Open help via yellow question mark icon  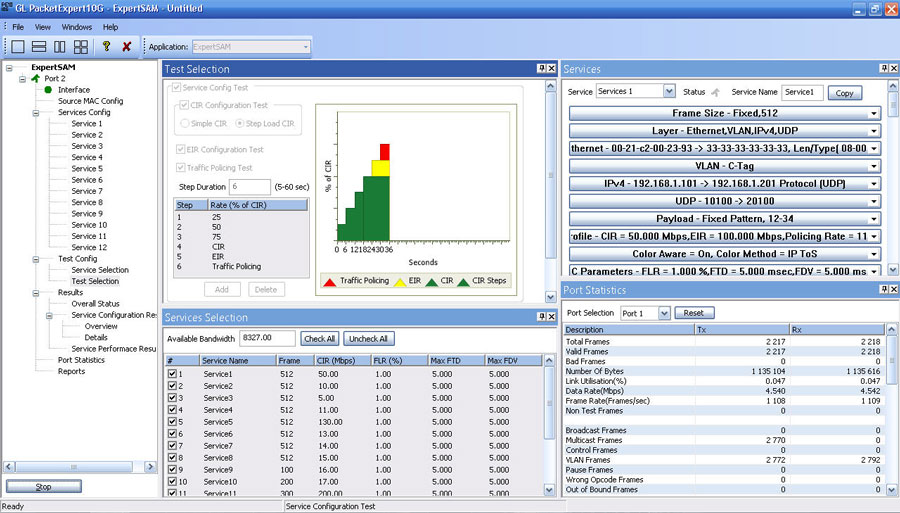[106, 46]
